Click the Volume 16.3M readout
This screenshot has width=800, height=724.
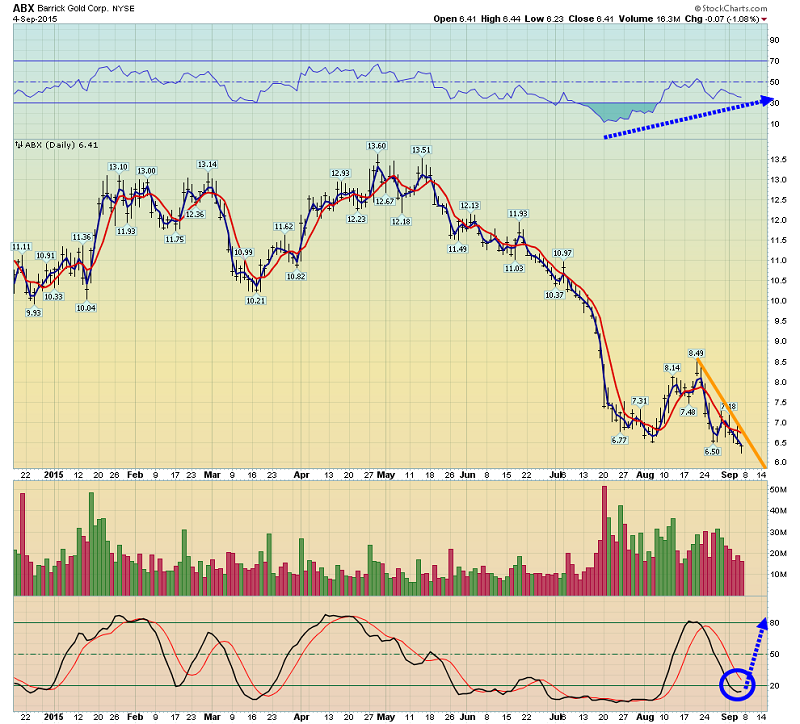[649, 19]
